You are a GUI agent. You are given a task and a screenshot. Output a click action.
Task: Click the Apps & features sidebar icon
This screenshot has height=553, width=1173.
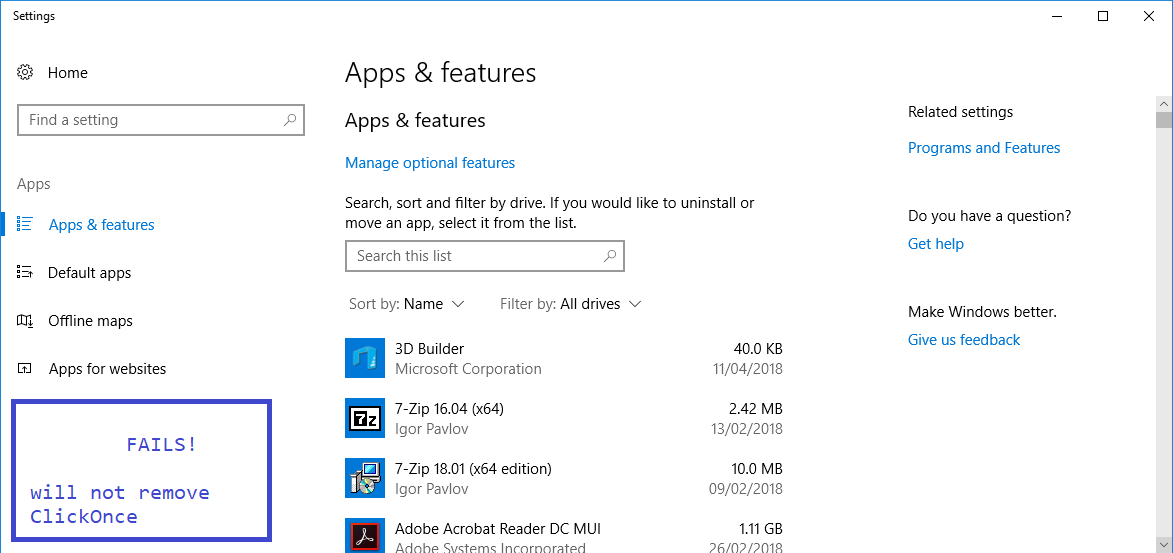click(25, 224)
